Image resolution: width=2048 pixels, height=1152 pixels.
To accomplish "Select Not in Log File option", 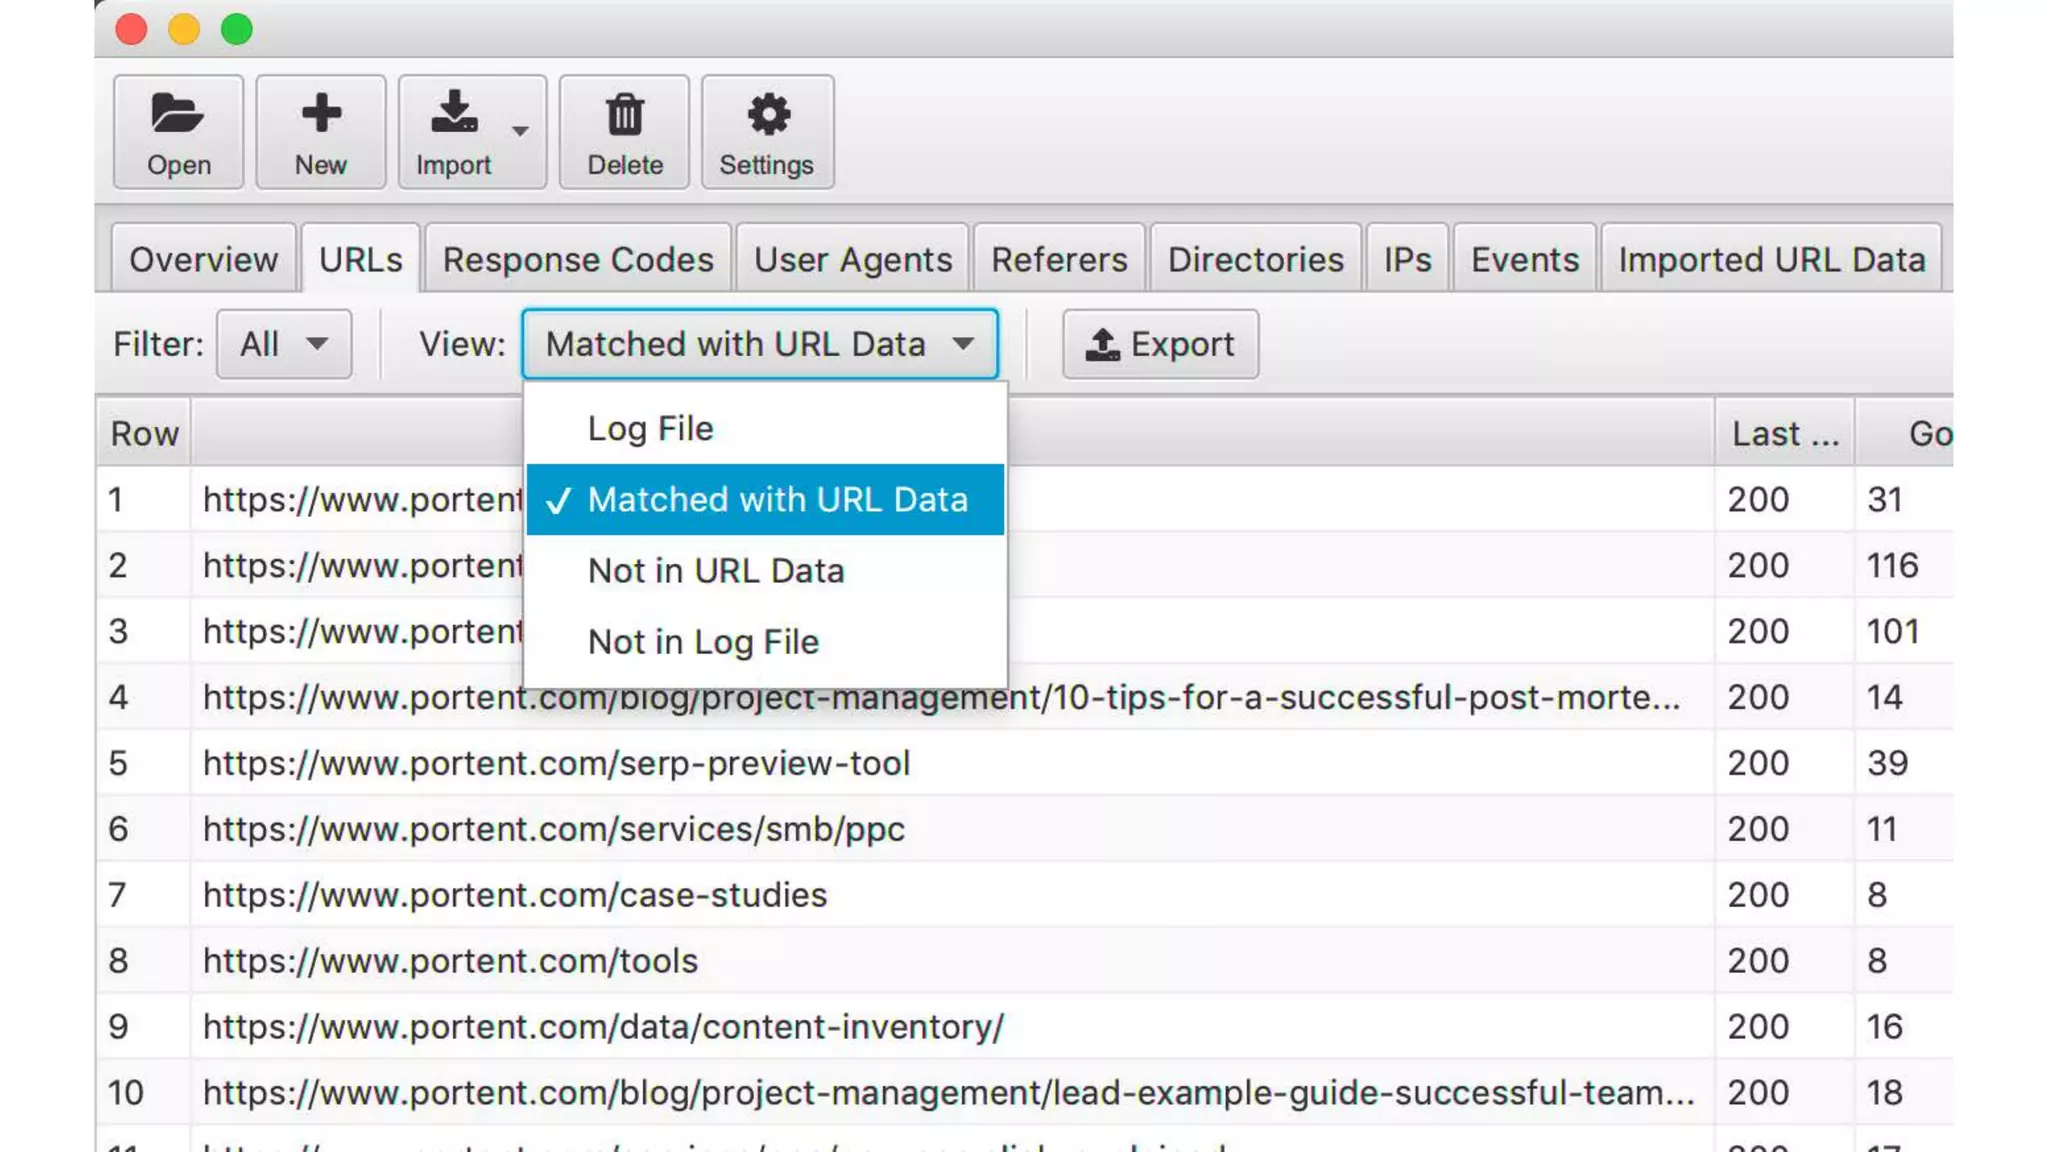I will (703, 642).
